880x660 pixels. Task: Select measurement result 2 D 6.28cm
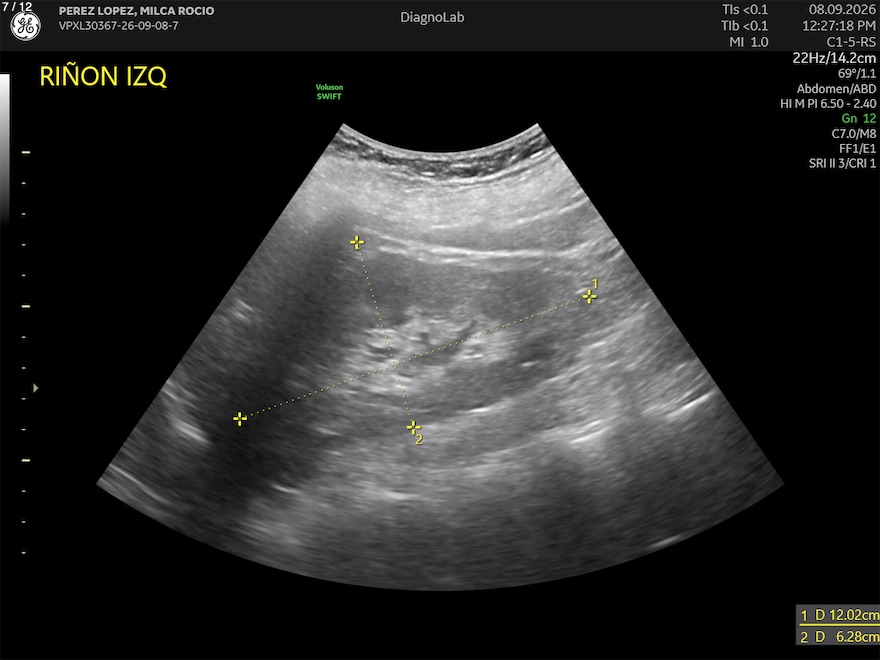(x=839, y=636)
